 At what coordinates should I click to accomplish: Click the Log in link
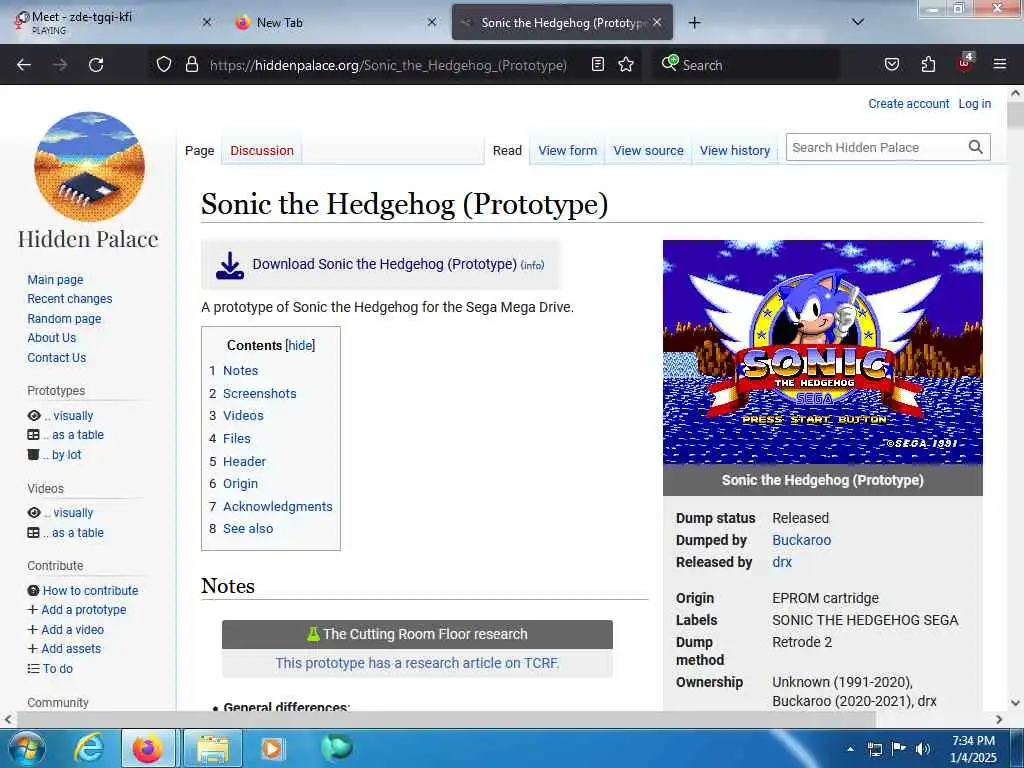click(974, 104)
